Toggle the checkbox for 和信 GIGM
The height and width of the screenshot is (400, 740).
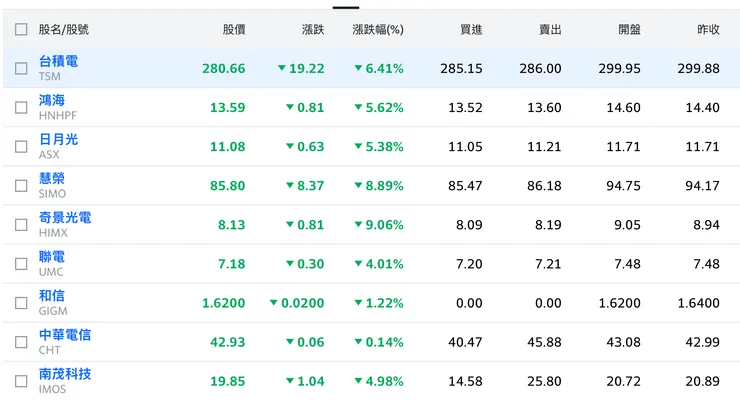21,303
